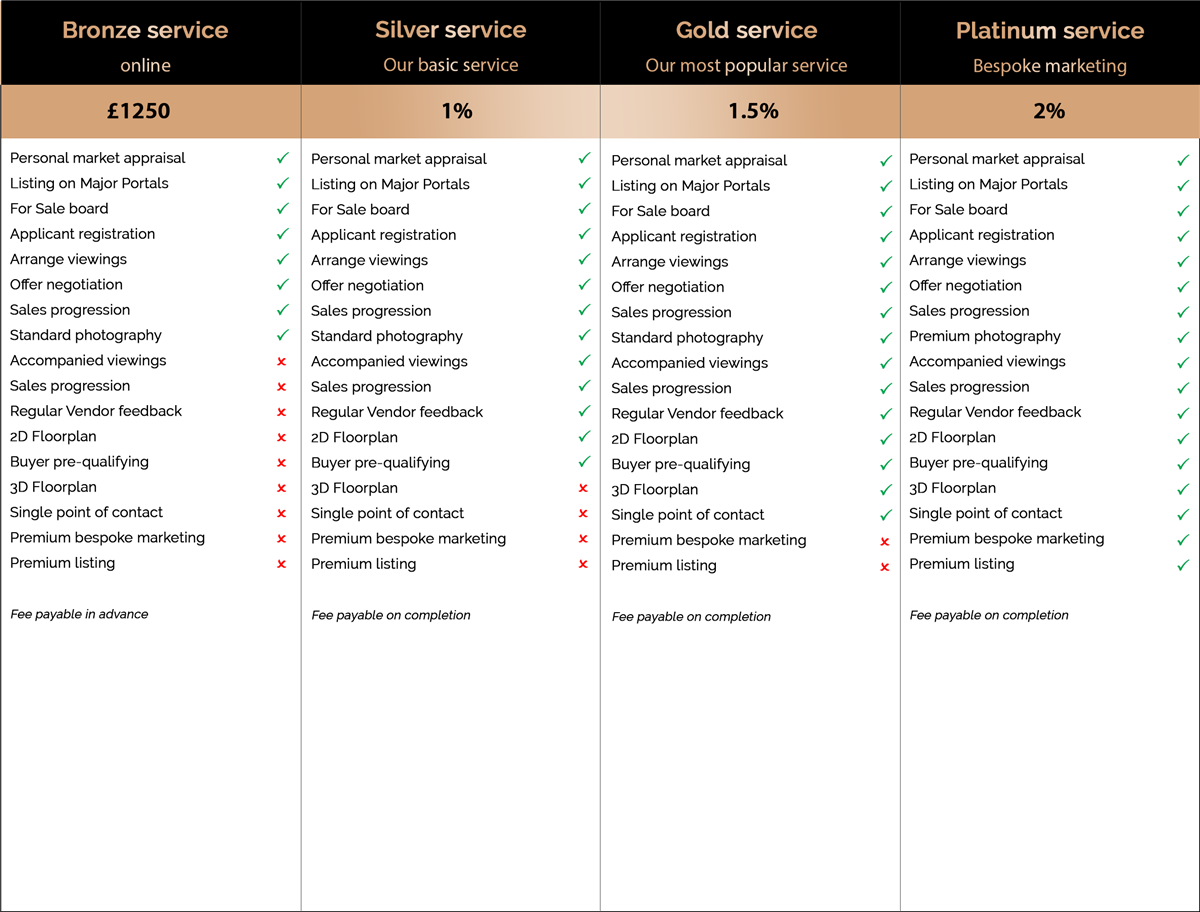Click the 1.5% Gold price bar
The width and height of the screenshot is (1200, 912).
coord(751,111)
